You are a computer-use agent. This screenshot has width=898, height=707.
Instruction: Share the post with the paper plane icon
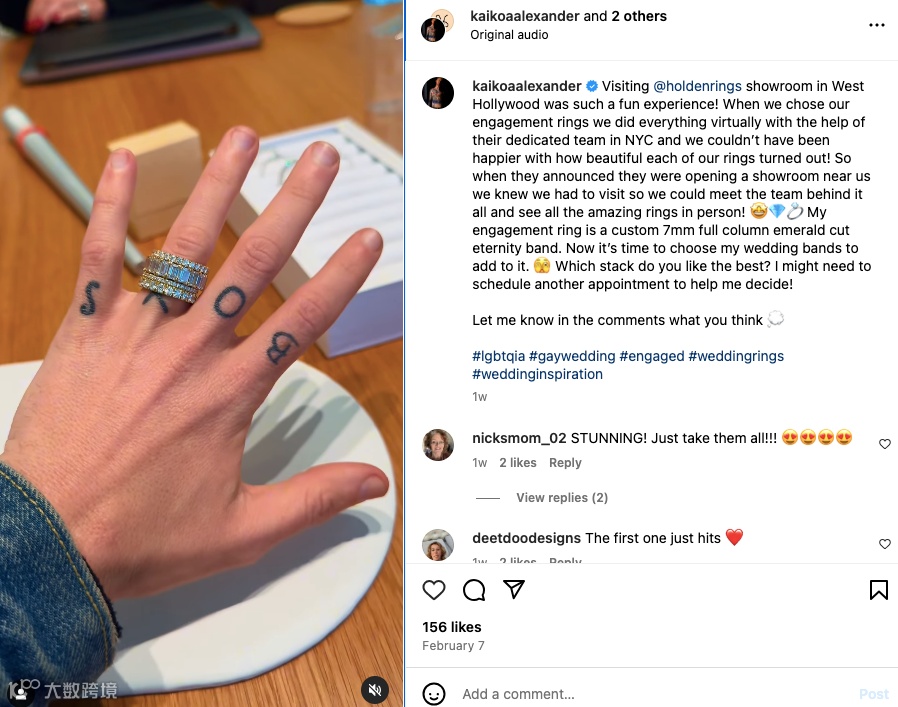pos(514,589)
